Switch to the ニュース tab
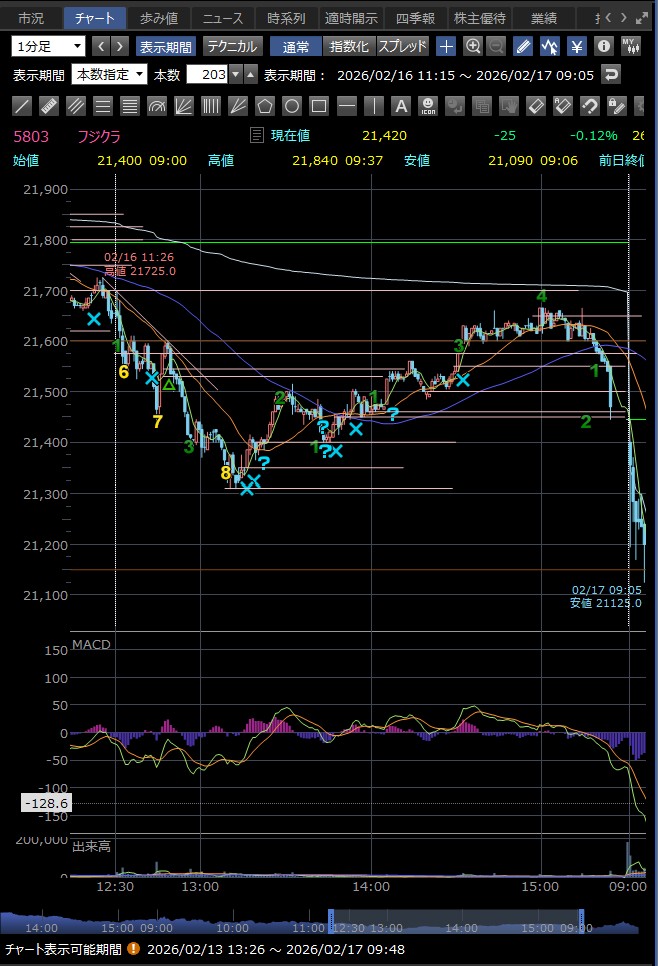Image resolution: width=658 pixels, height=966 pixels. click(x=221, y=18)
